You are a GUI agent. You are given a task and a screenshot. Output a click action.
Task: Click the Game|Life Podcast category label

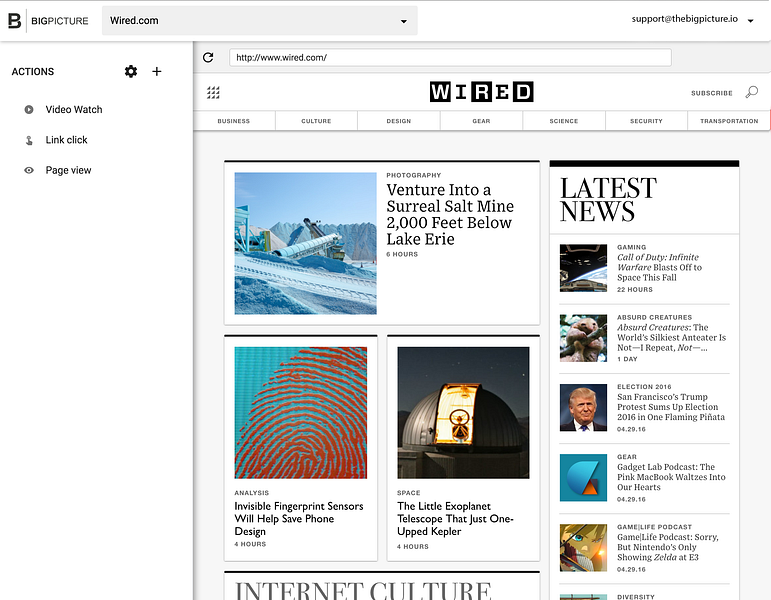tap(654, 527)
